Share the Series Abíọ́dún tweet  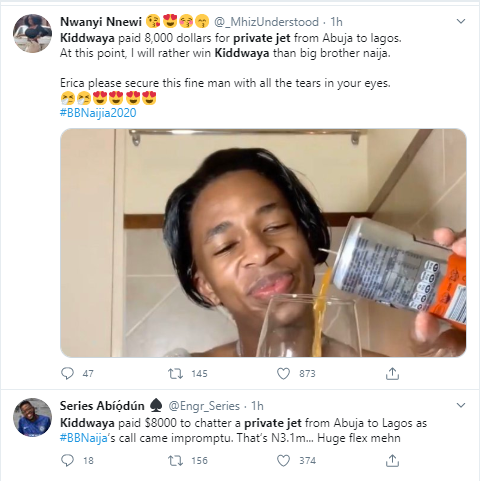(x=392, y=460)
